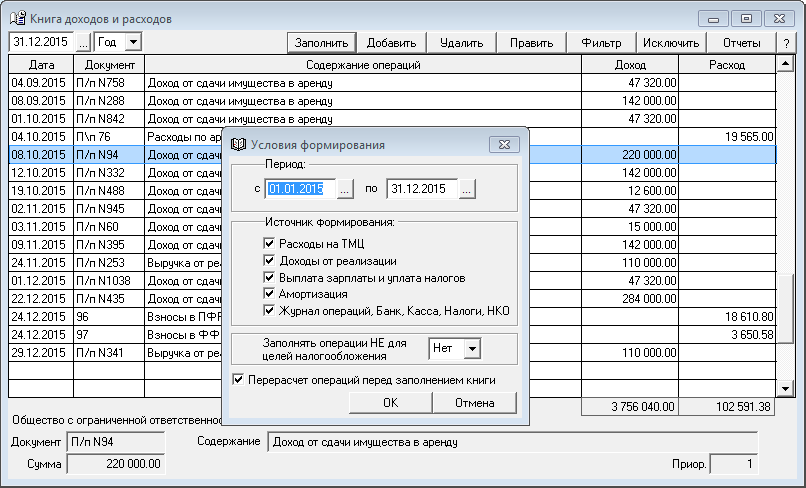806x488 pixels.
Task: Uncheck Выплата зарплаты и уплата налогов
Action: tap(269, 277)
